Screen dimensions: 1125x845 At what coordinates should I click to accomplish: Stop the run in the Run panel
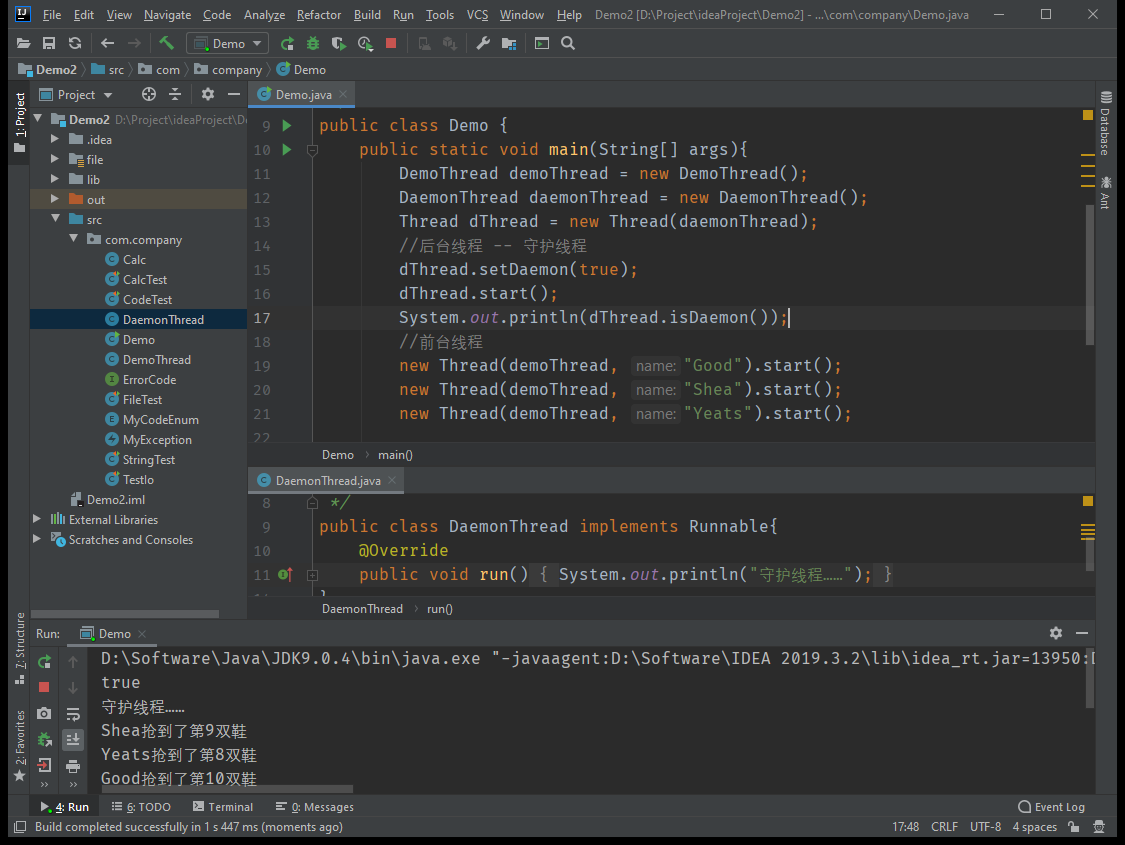pyautogui.click(x=44, y=687)
